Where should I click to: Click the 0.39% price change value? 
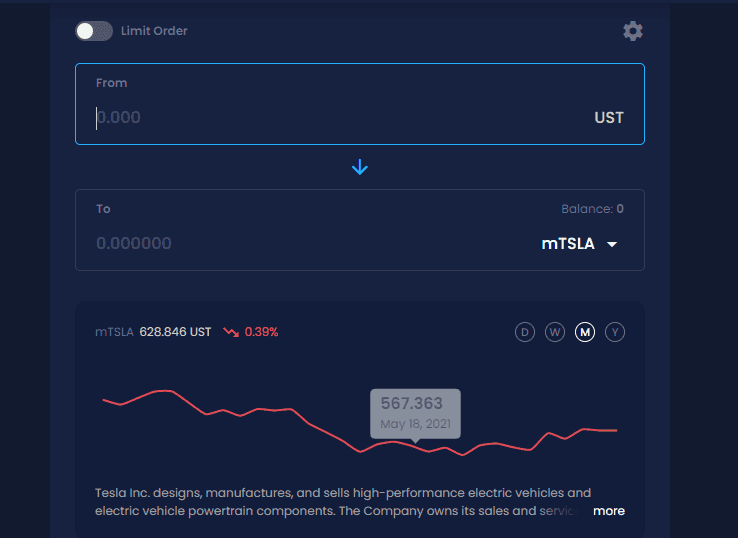[x=261, y=332]
